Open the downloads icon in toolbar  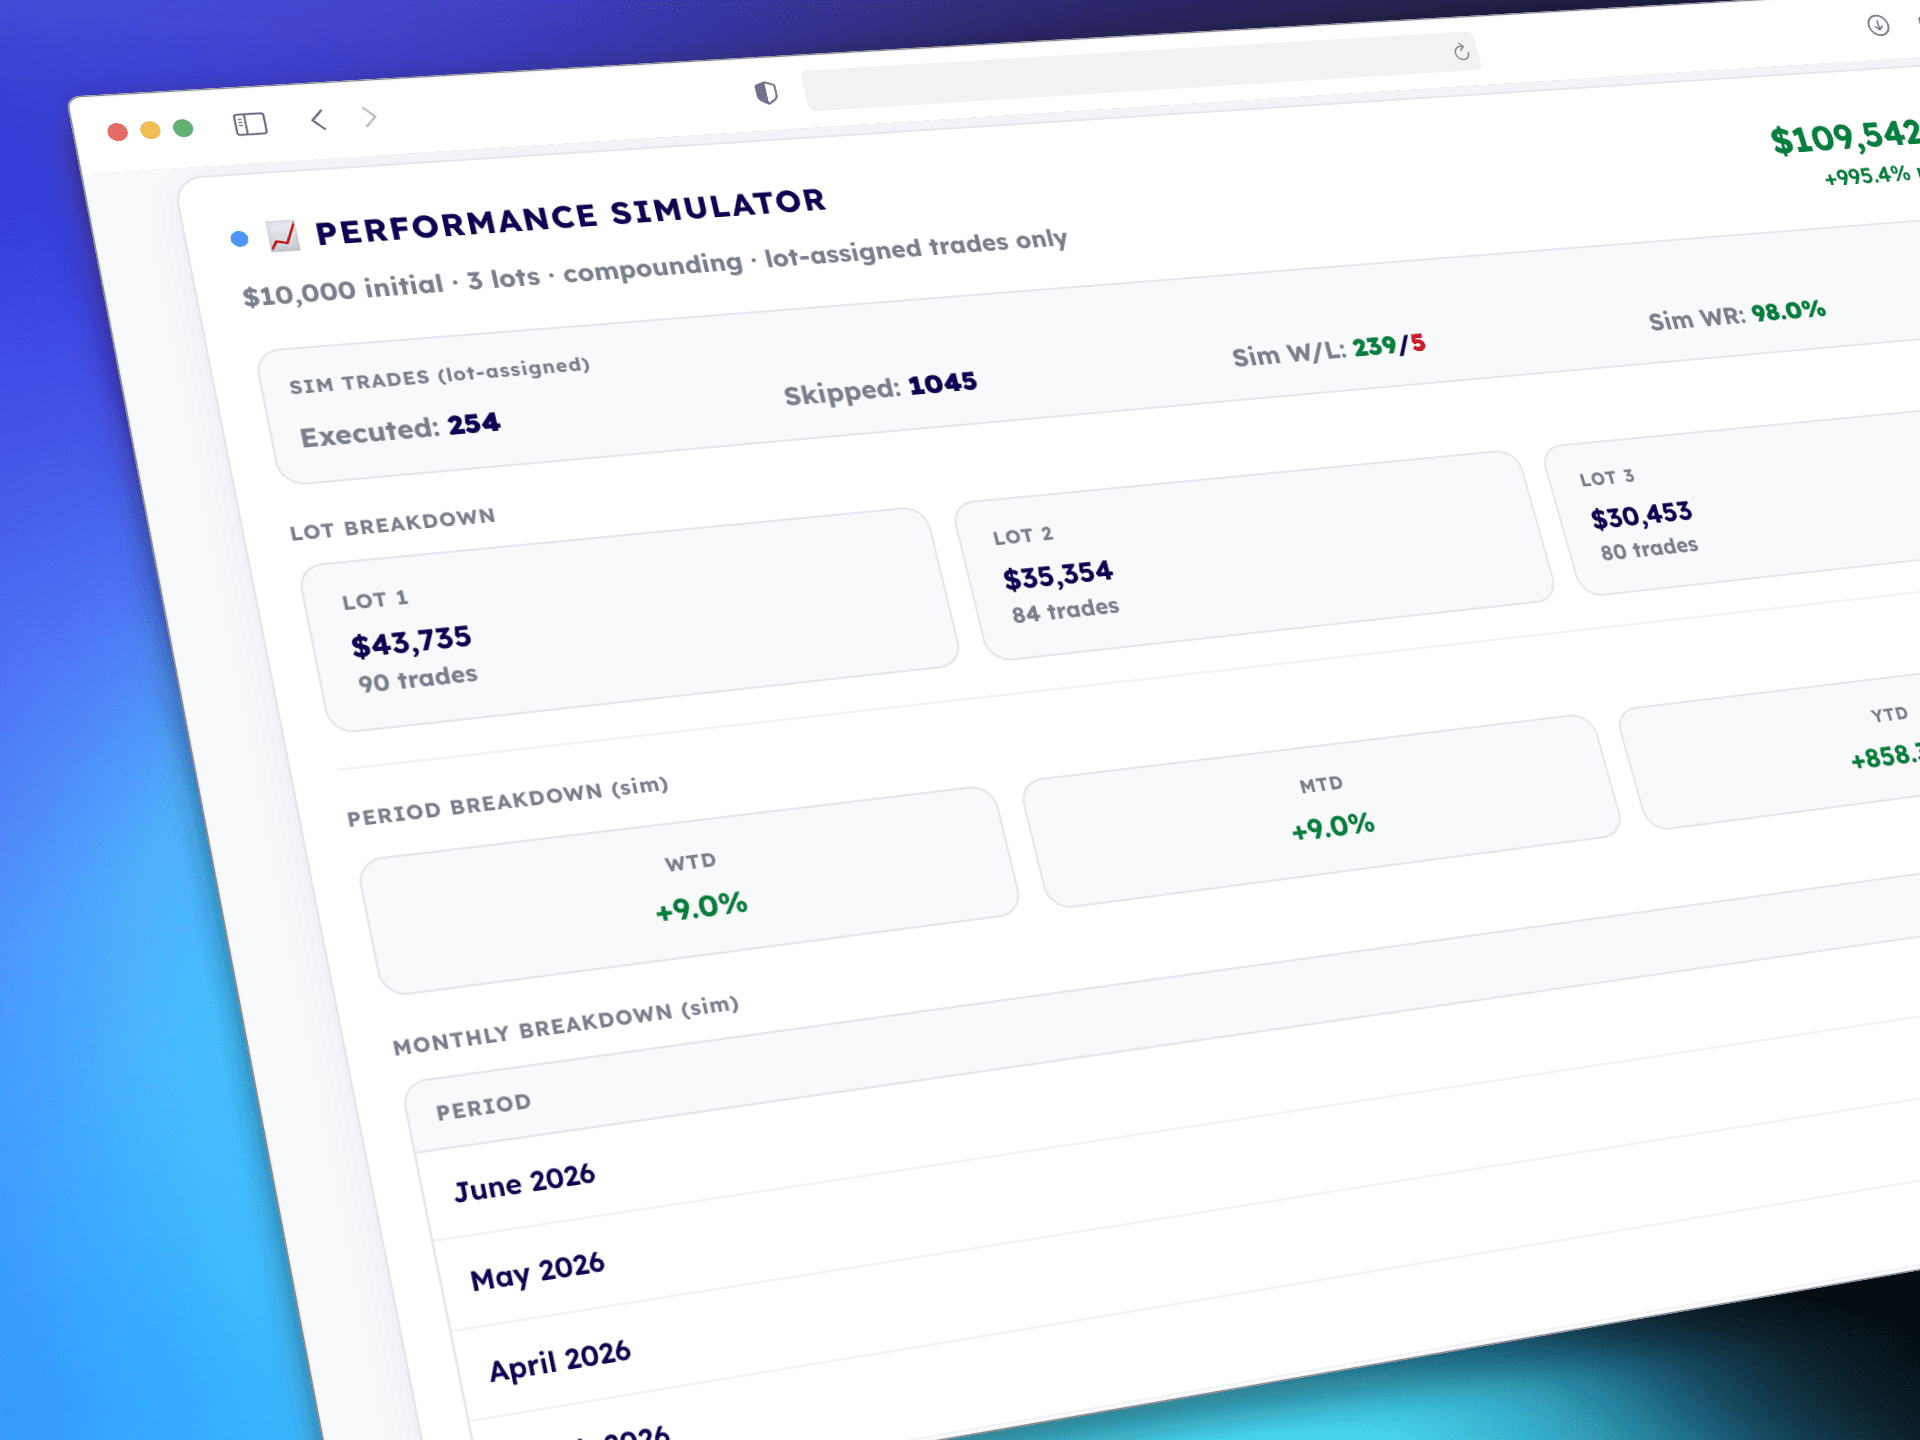coord(1878,26)
